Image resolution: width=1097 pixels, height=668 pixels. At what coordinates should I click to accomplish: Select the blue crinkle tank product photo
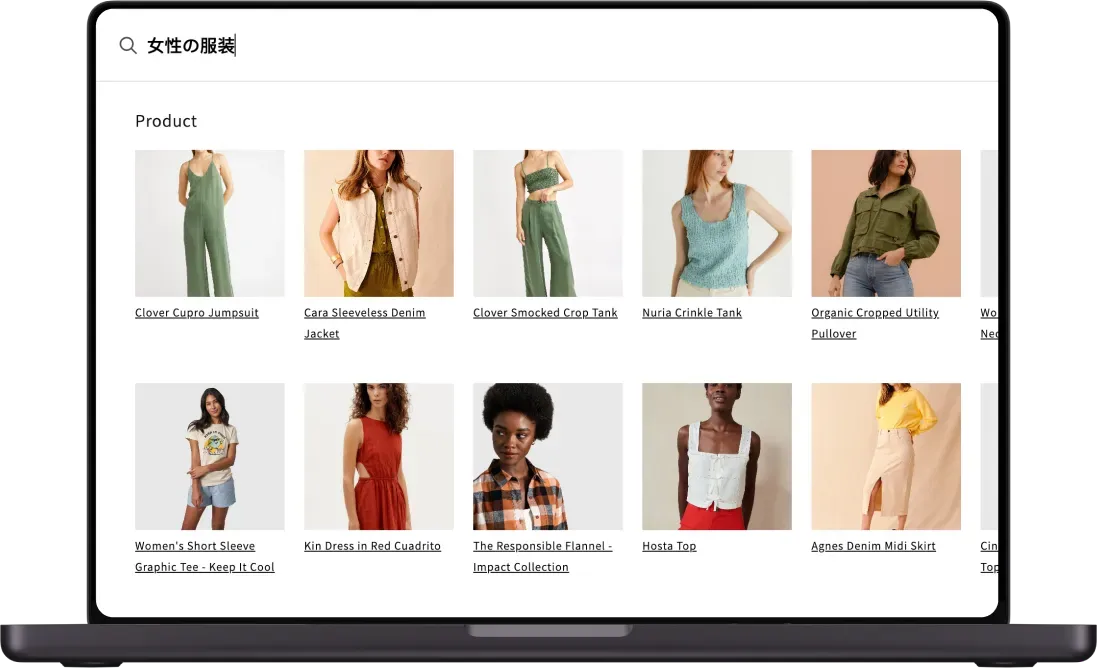point(717,223)
